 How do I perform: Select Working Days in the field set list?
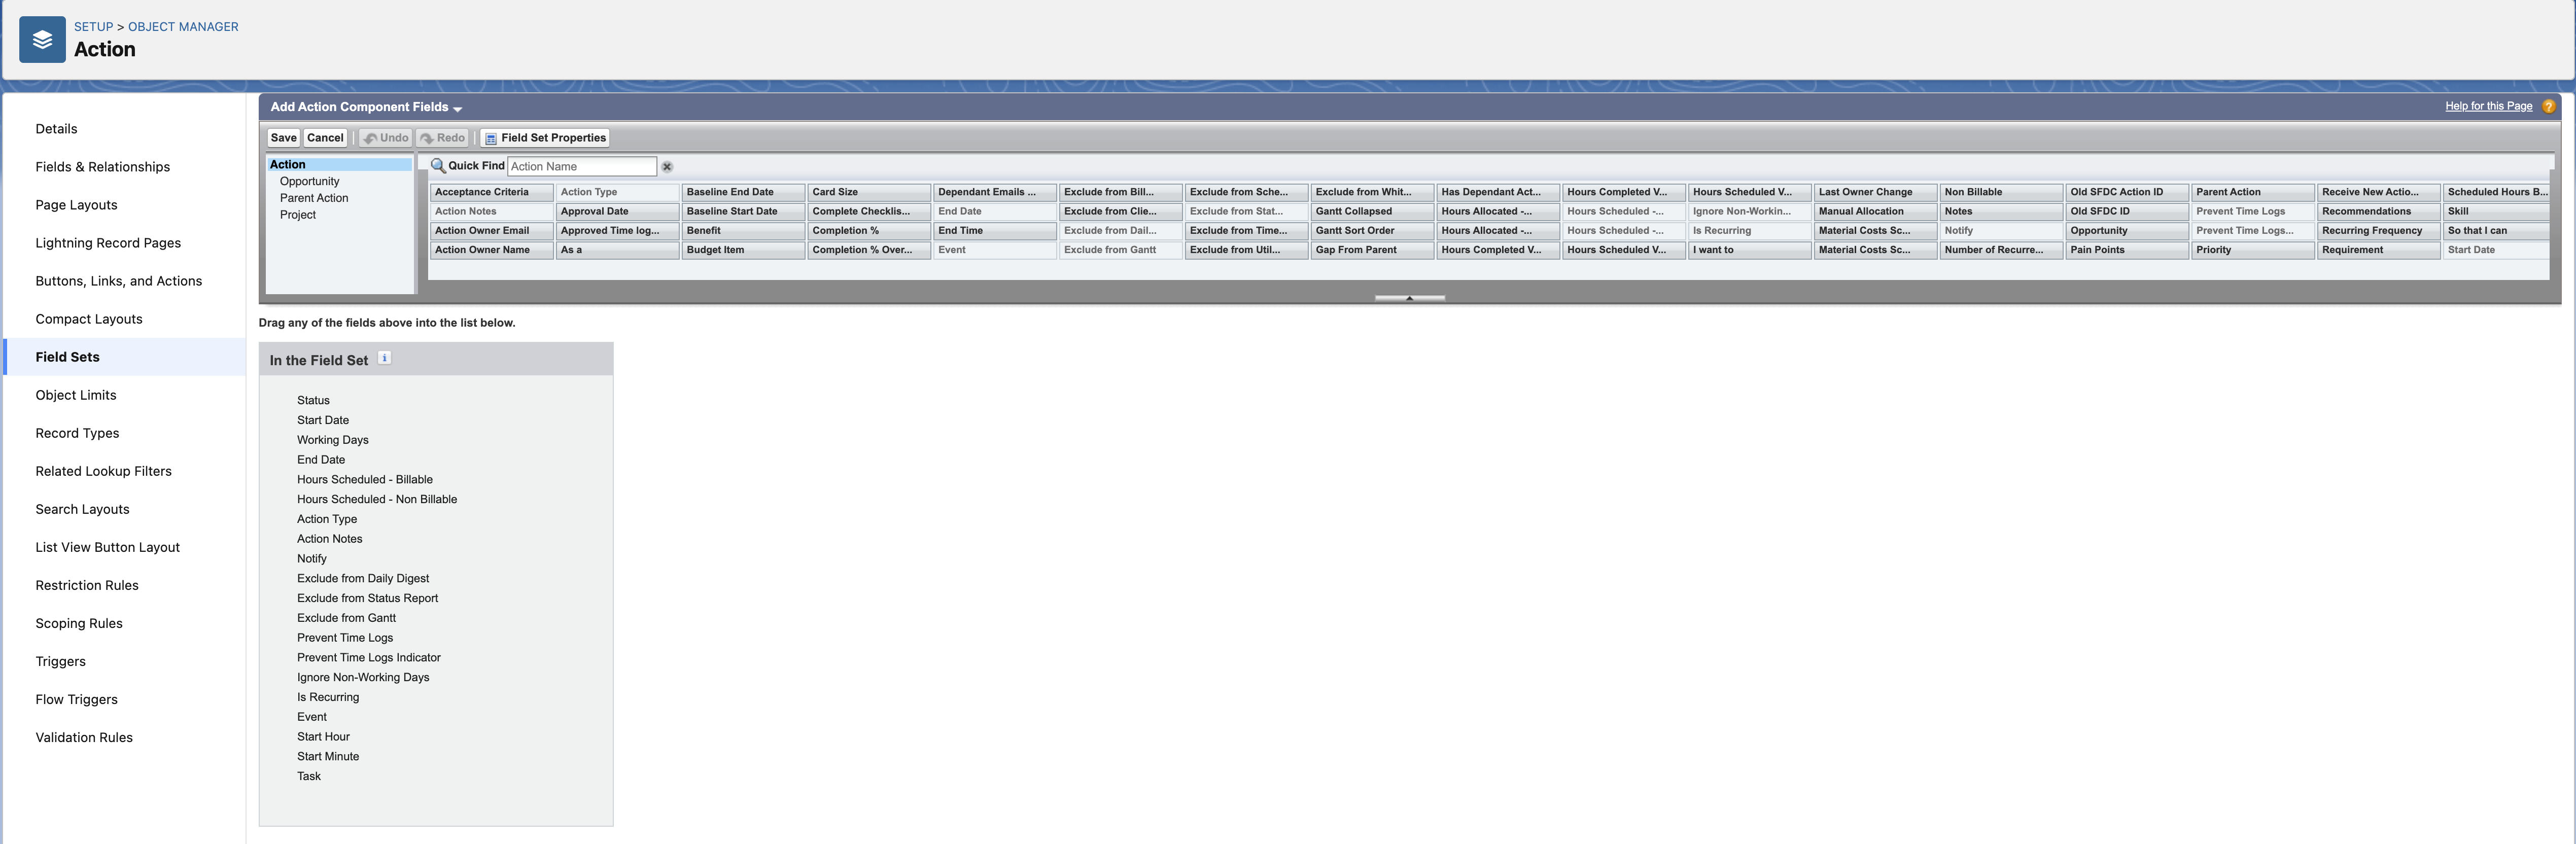[332, 440]
